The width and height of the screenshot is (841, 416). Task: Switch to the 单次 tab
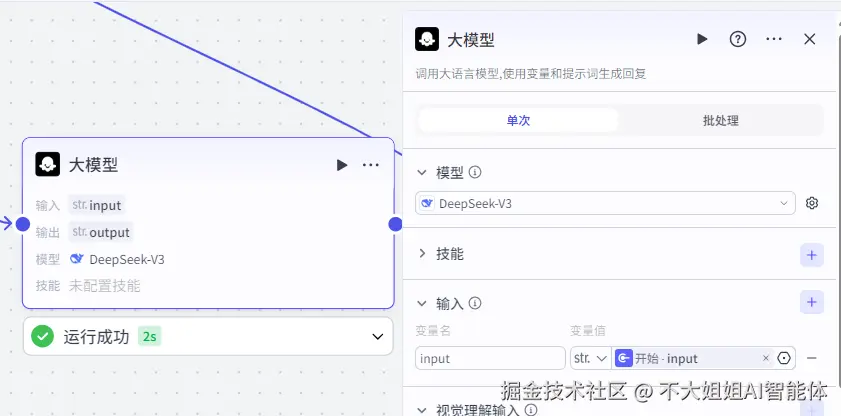point(518,121)
